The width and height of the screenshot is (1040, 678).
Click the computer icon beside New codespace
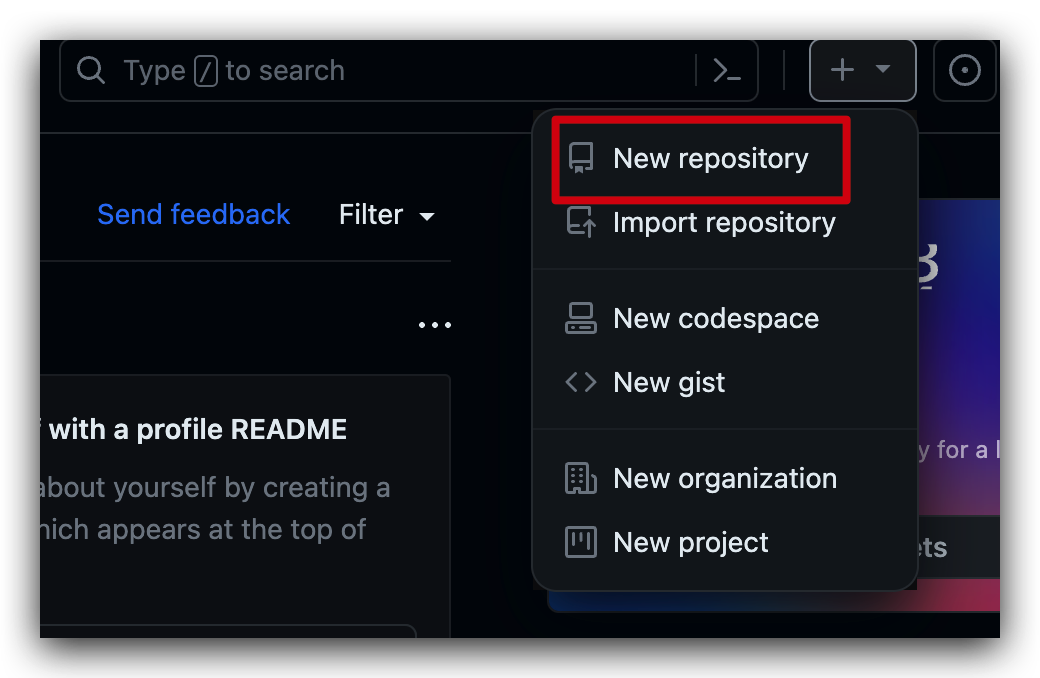click(x=580, y=318)
